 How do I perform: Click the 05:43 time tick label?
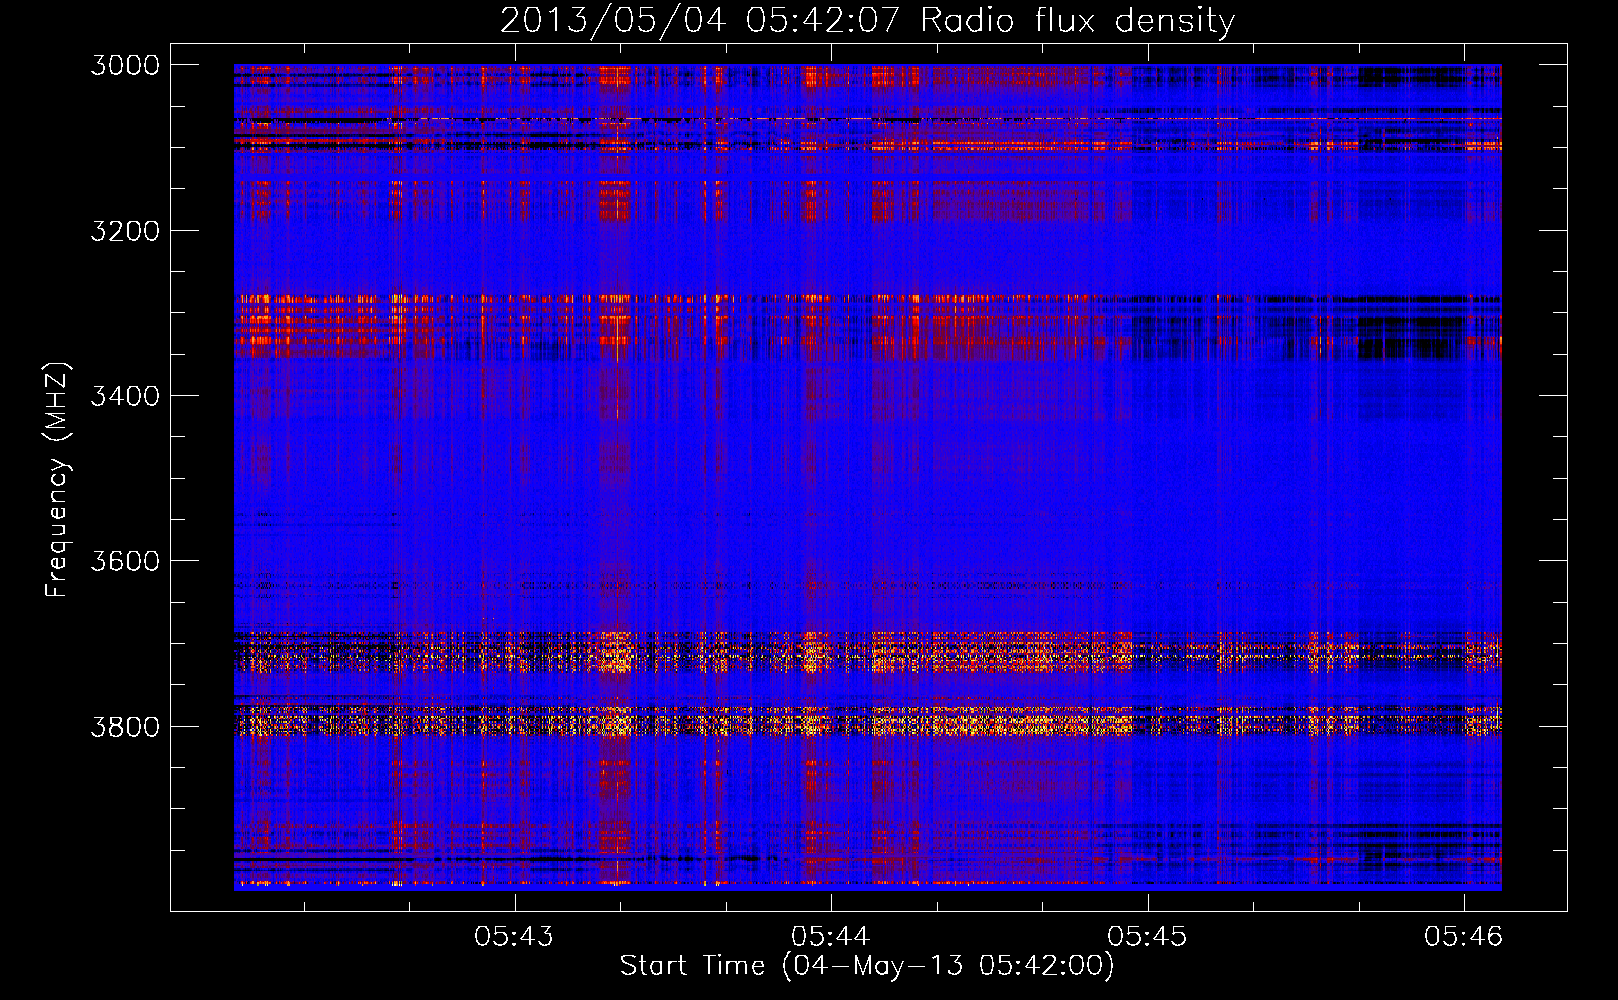click(514, 936)
